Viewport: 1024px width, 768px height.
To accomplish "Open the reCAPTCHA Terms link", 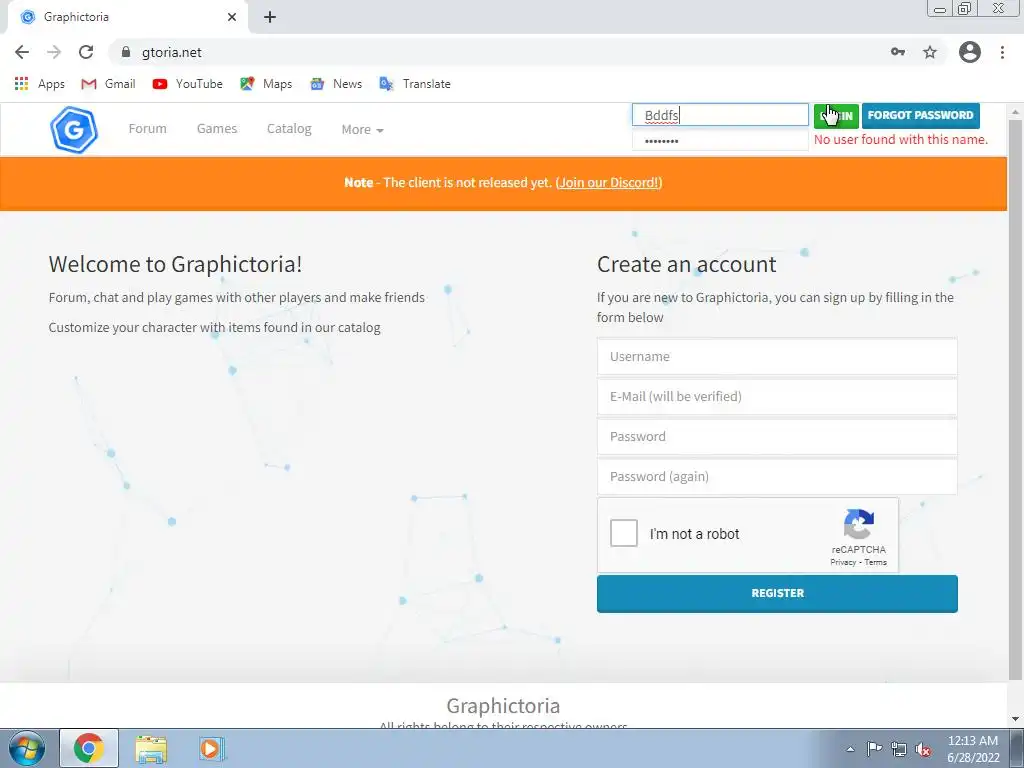I will 876,562.
